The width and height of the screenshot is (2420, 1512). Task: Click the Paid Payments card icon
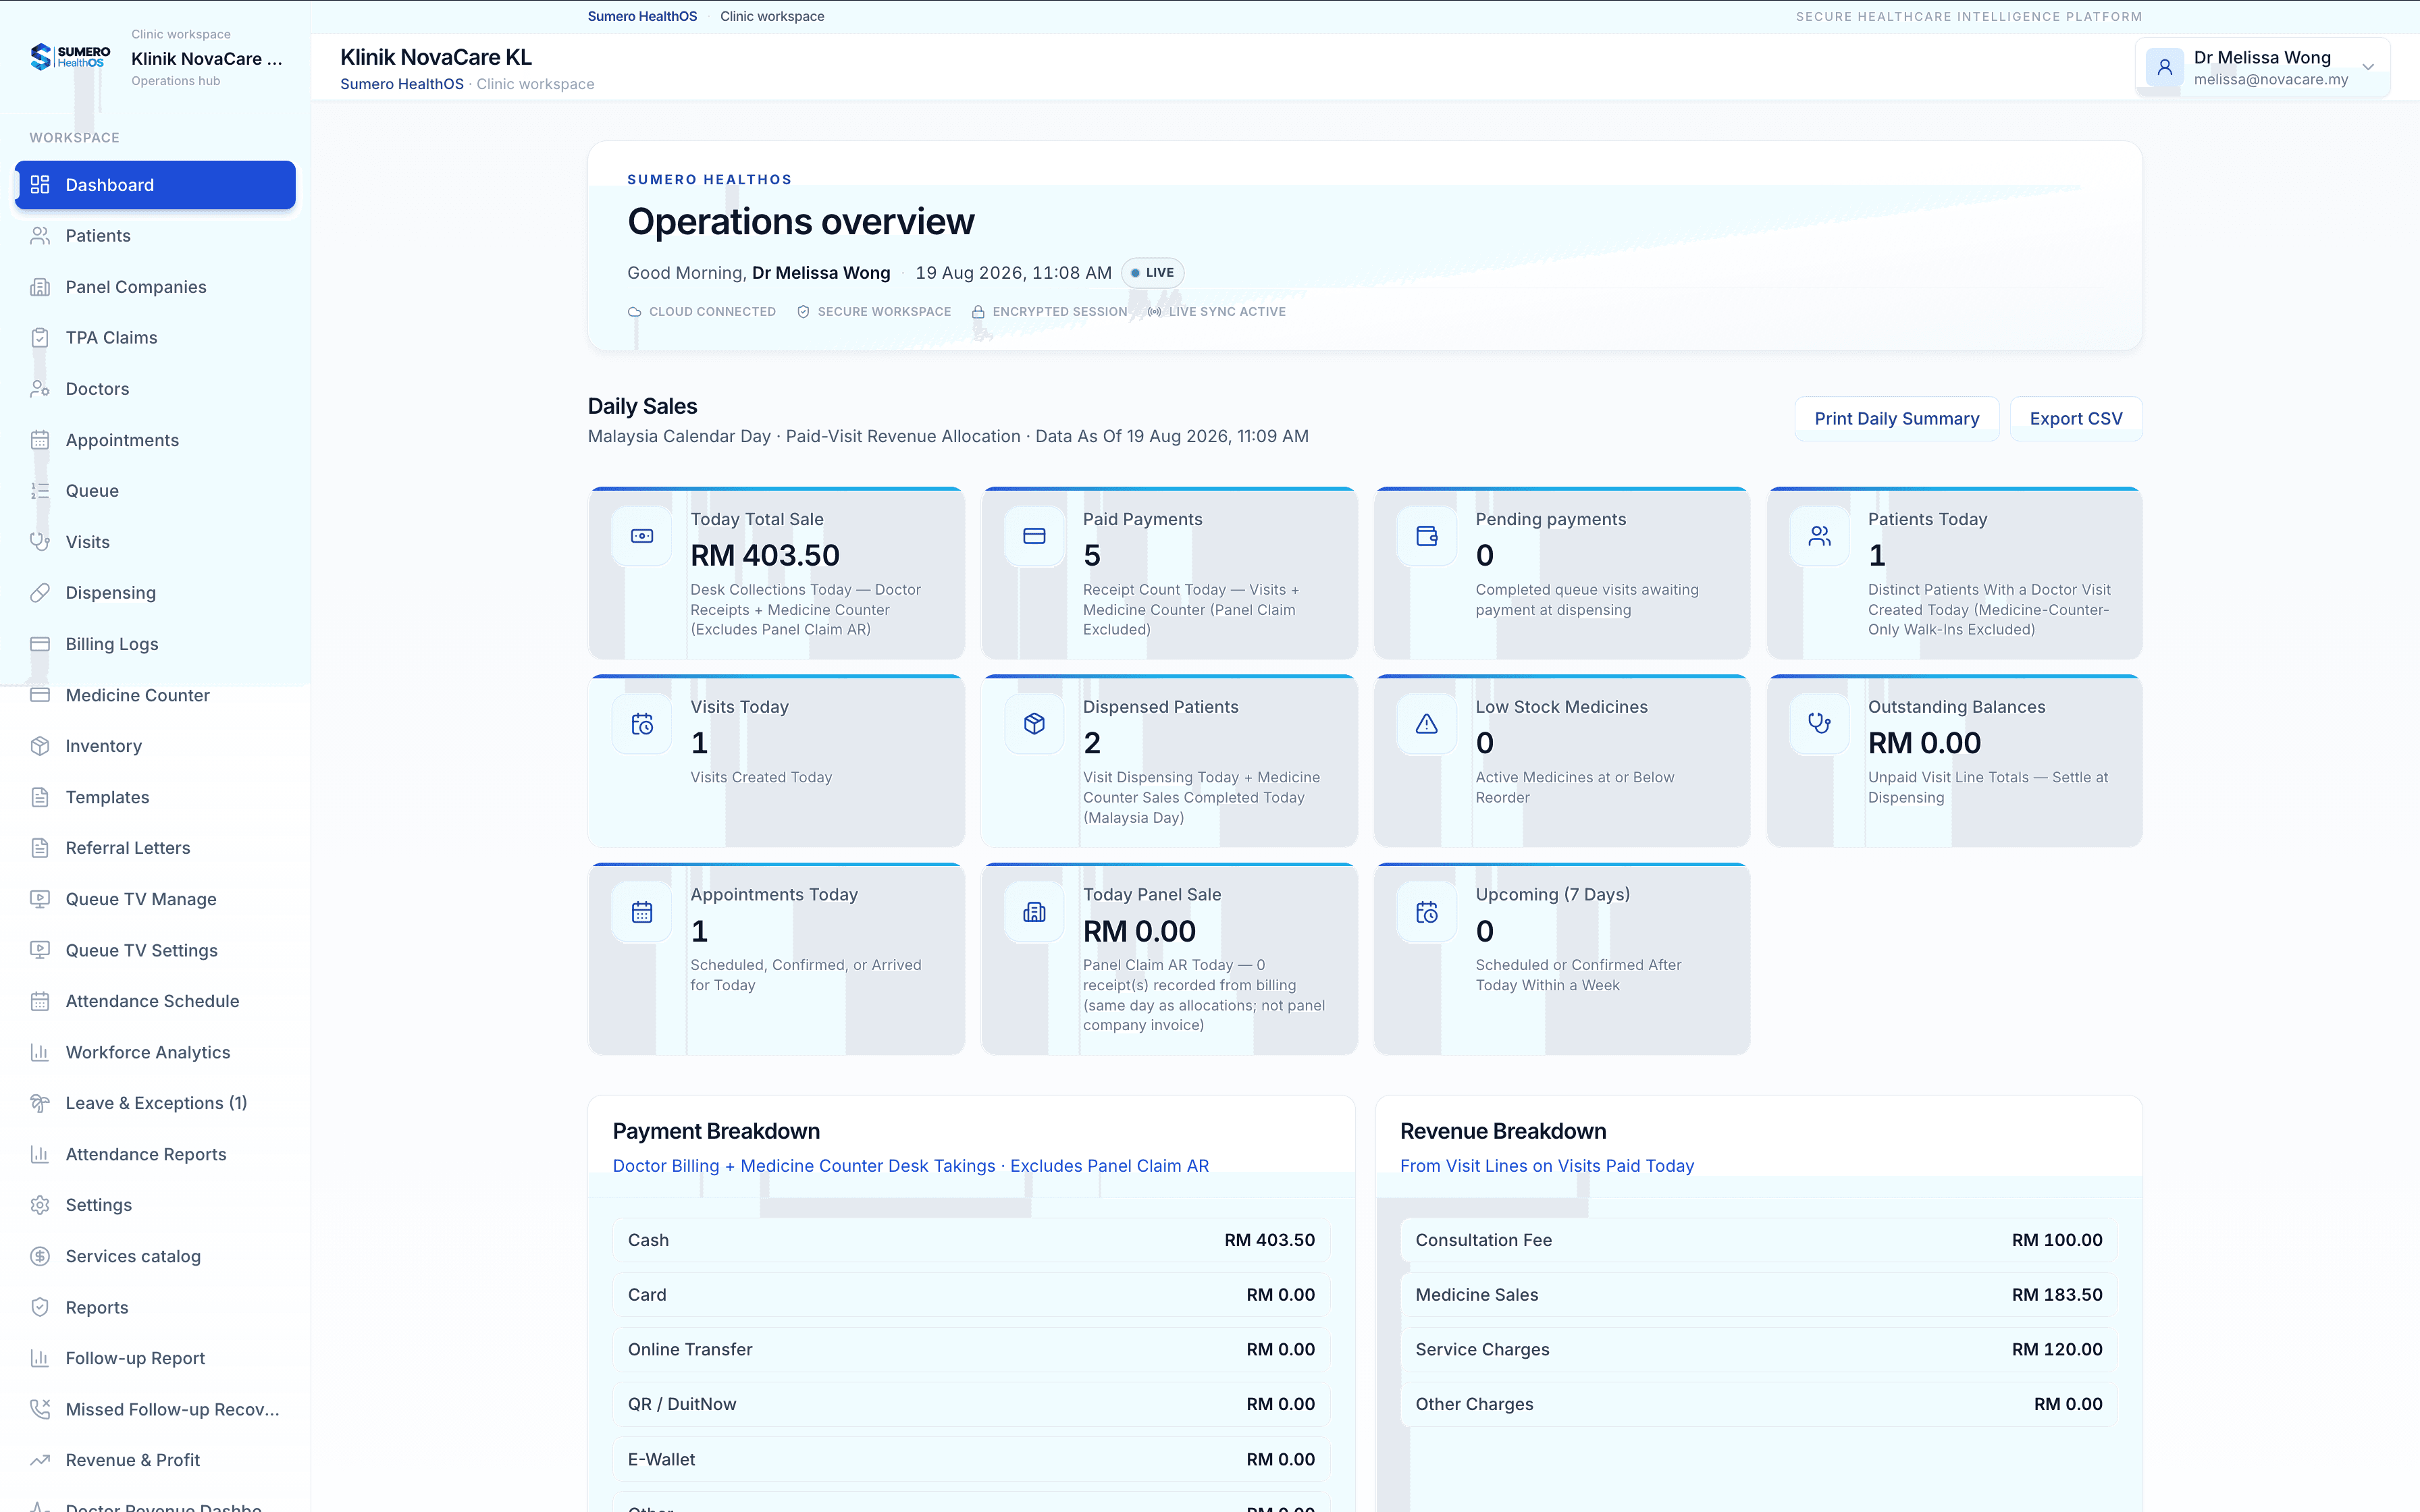click(x=1034, y=536)
